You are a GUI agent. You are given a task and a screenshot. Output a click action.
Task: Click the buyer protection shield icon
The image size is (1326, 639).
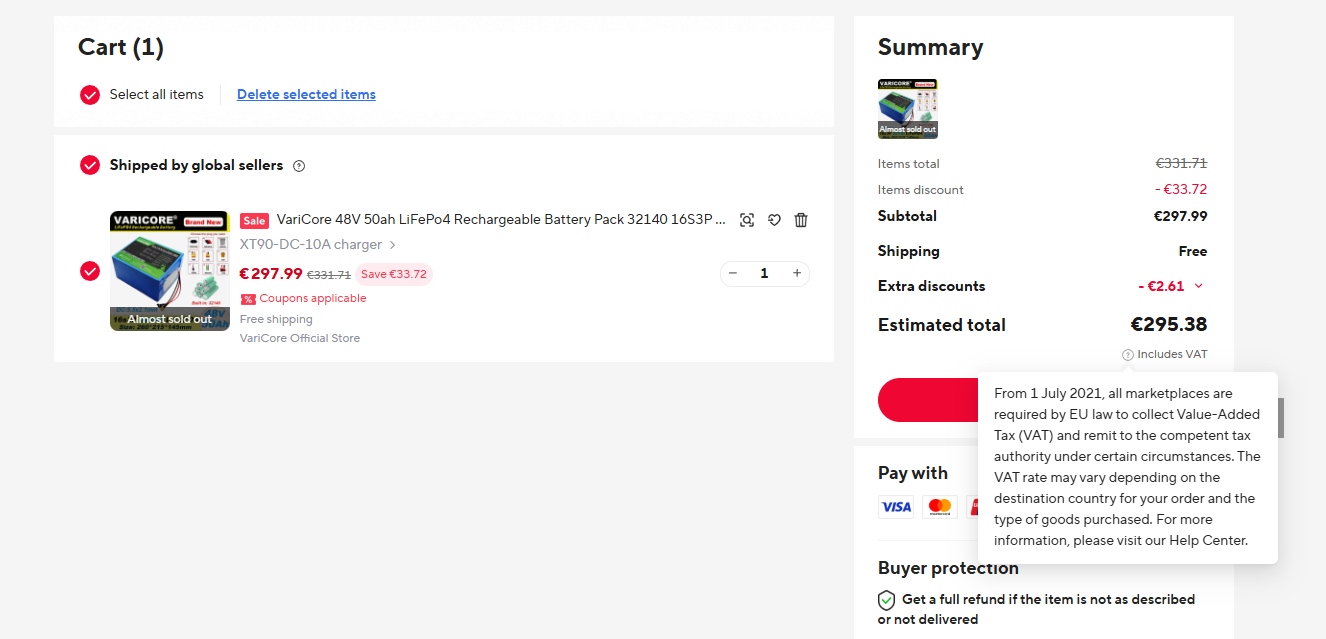point(886,600)
